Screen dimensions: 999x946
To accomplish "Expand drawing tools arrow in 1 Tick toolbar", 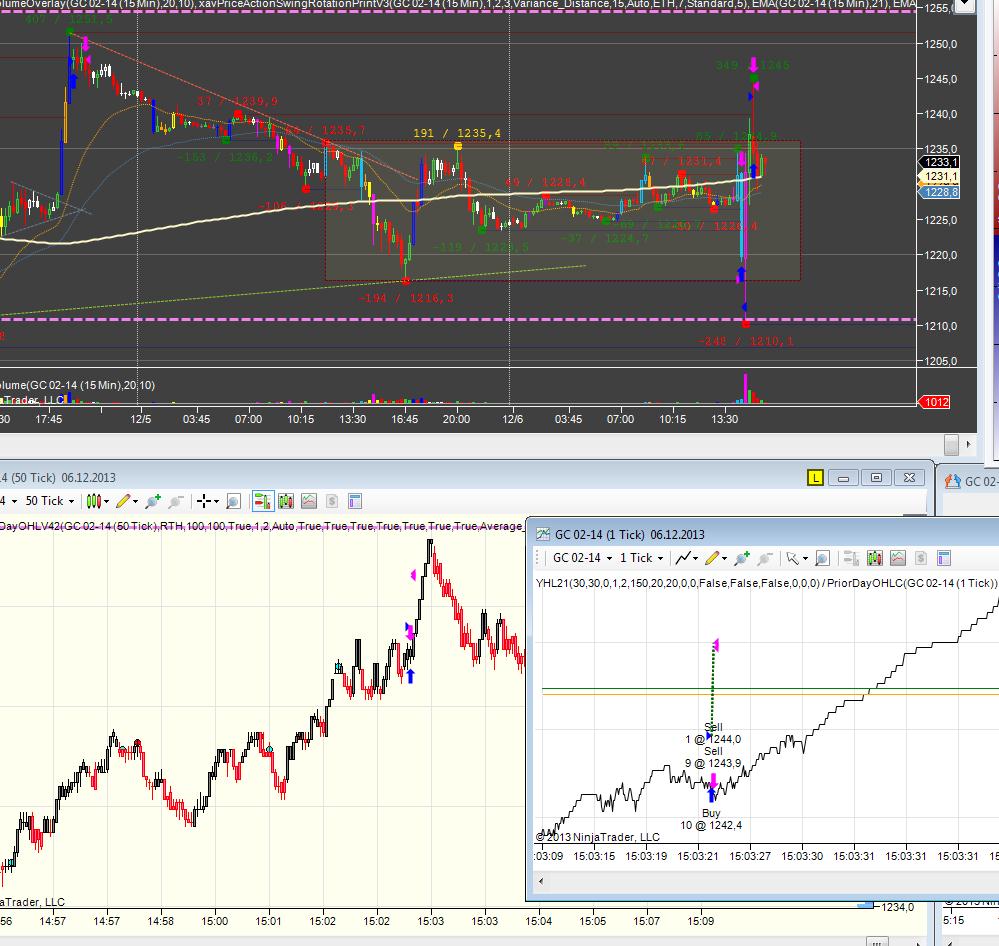I will click(x=724, y=559).
